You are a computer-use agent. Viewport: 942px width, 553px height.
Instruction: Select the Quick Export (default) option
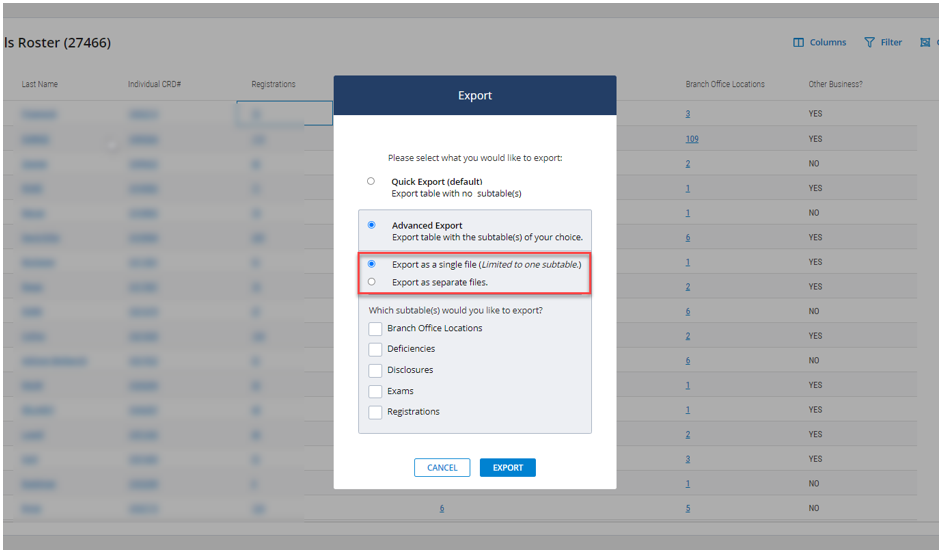(371, 181)
